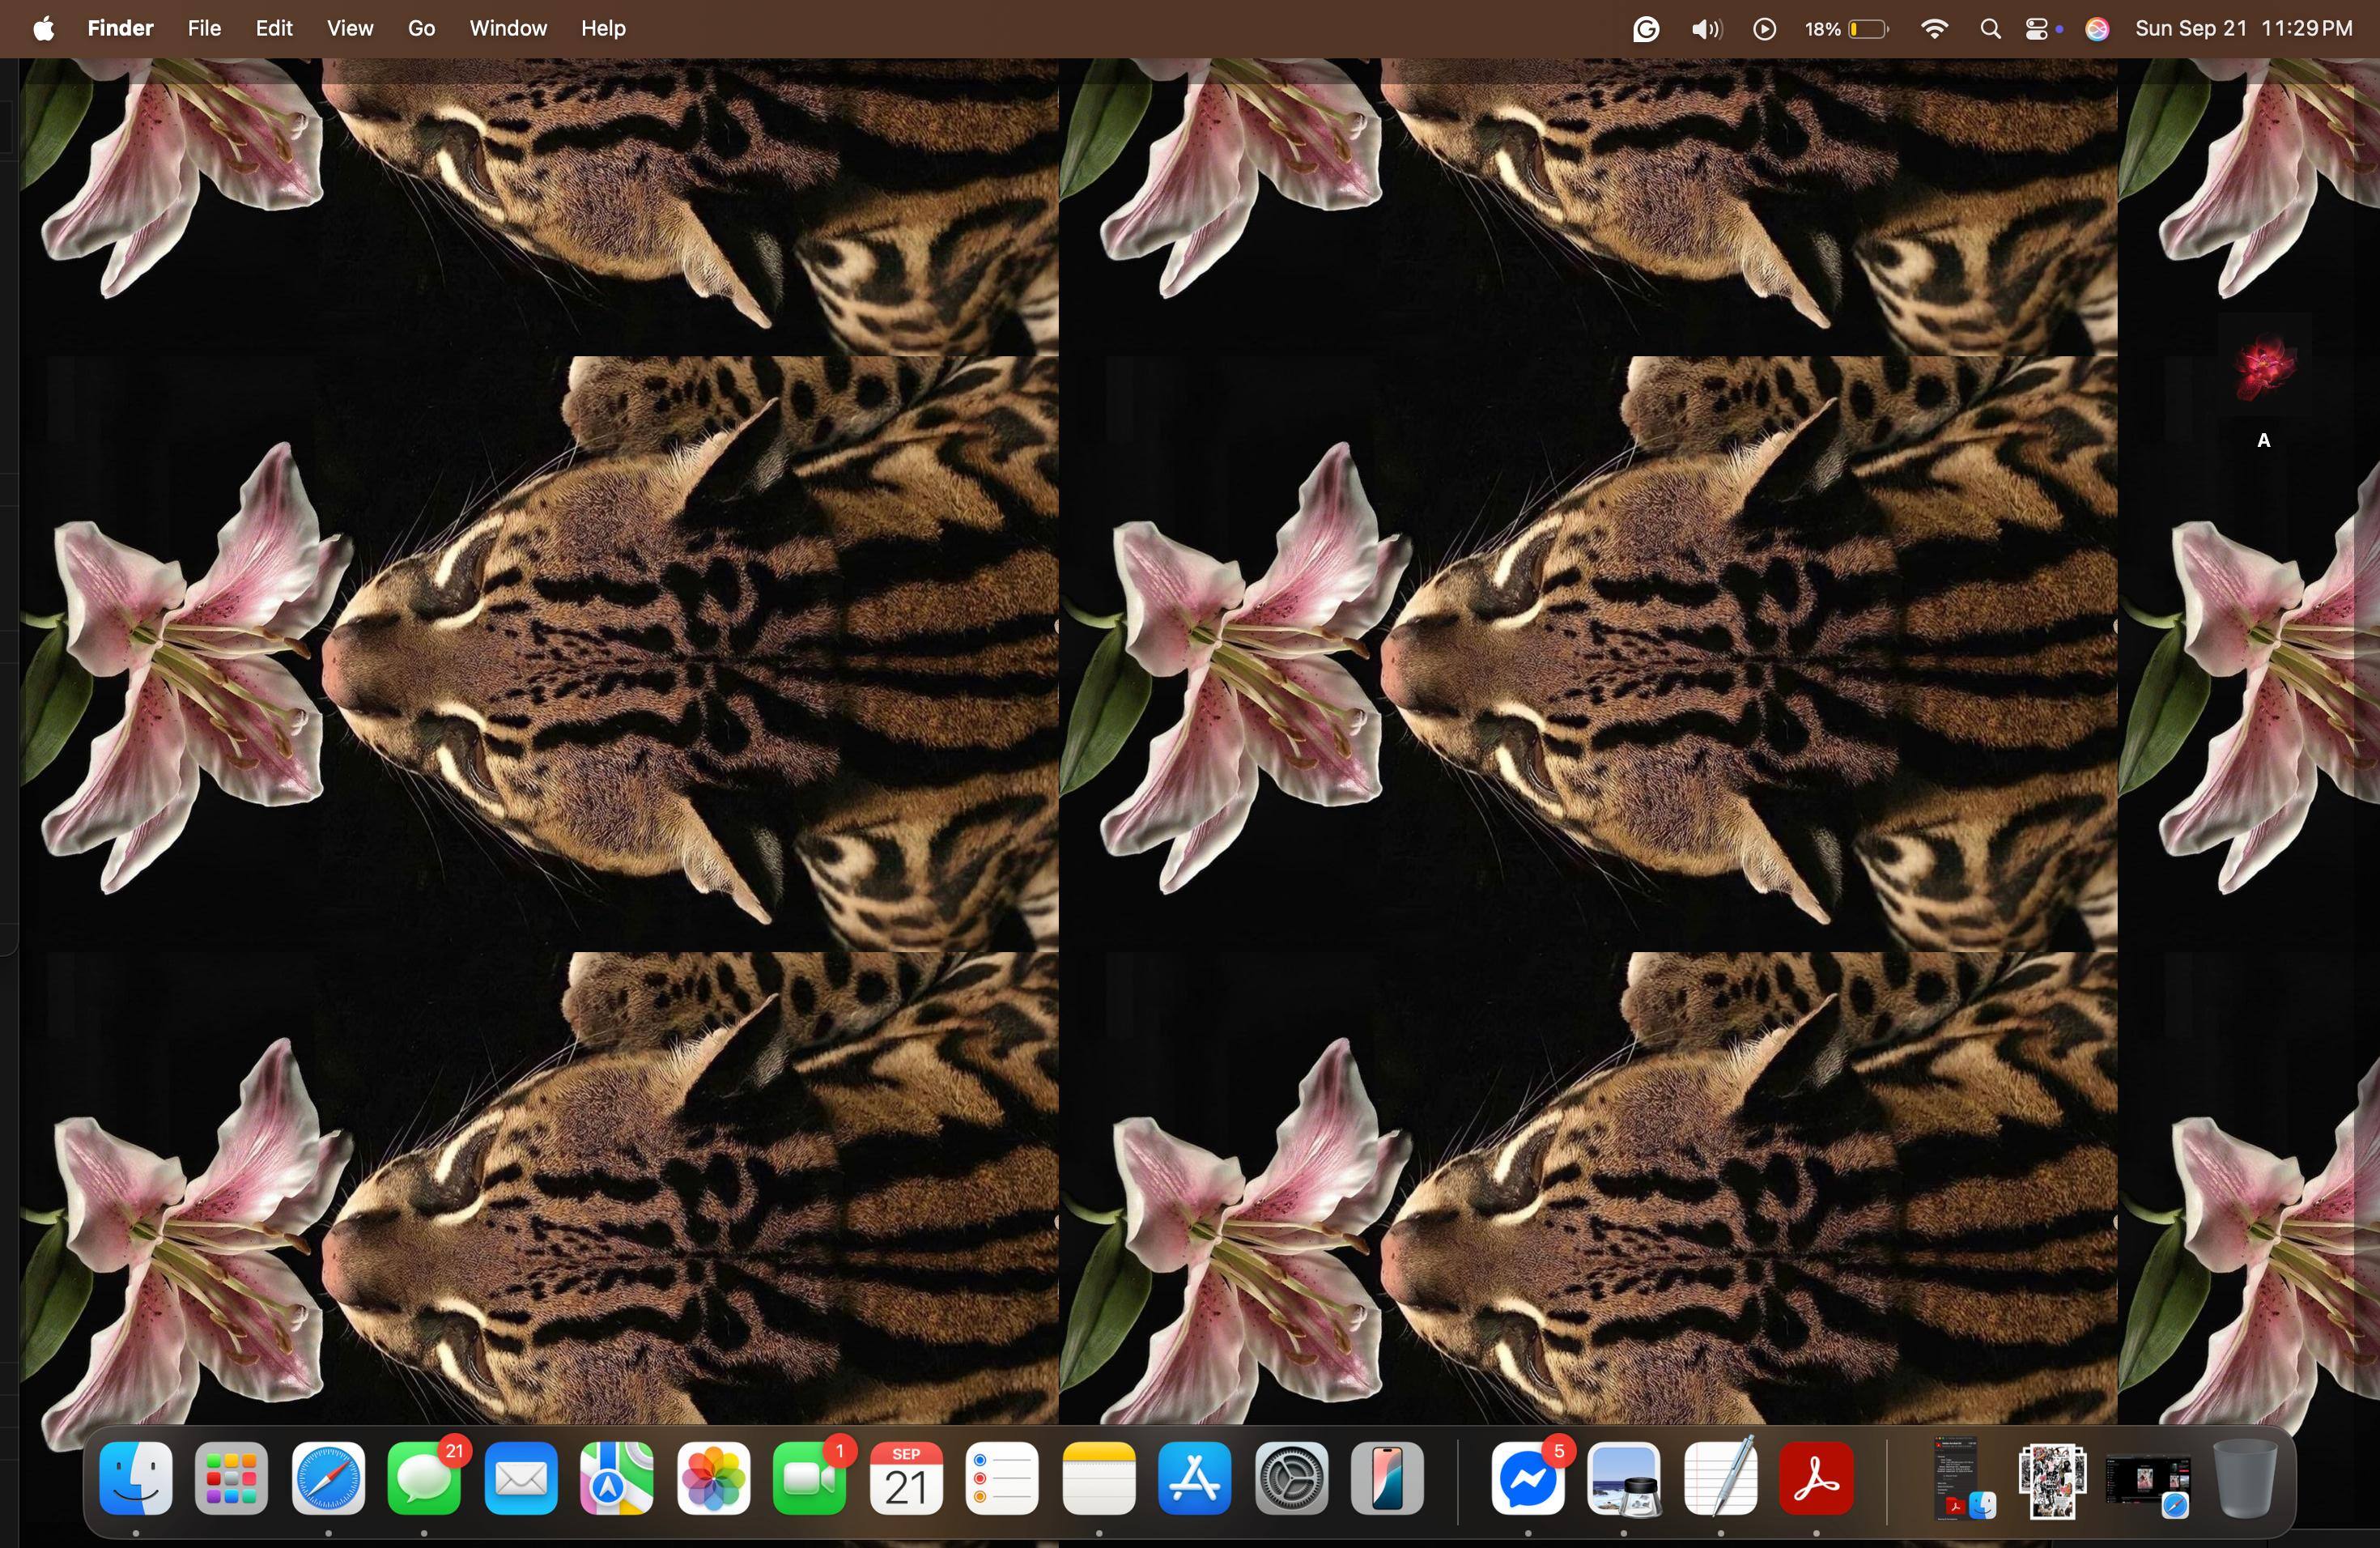Open Spotlight search magnifier
Viewport: 2380px width, 1548px height.
point(1990,29)
